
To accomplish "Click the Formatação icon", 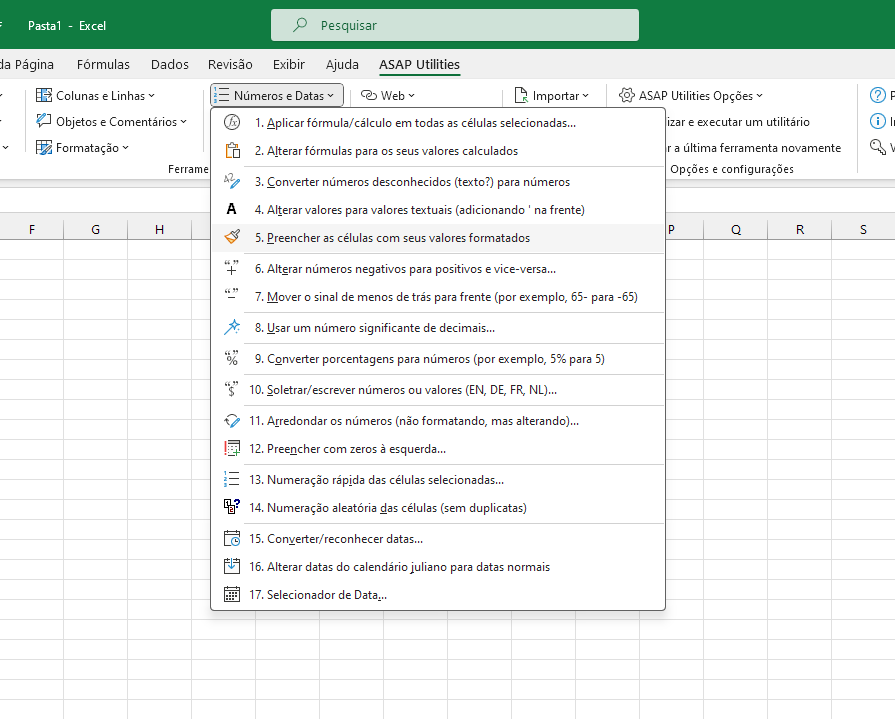I will click(x=44, y=147).
